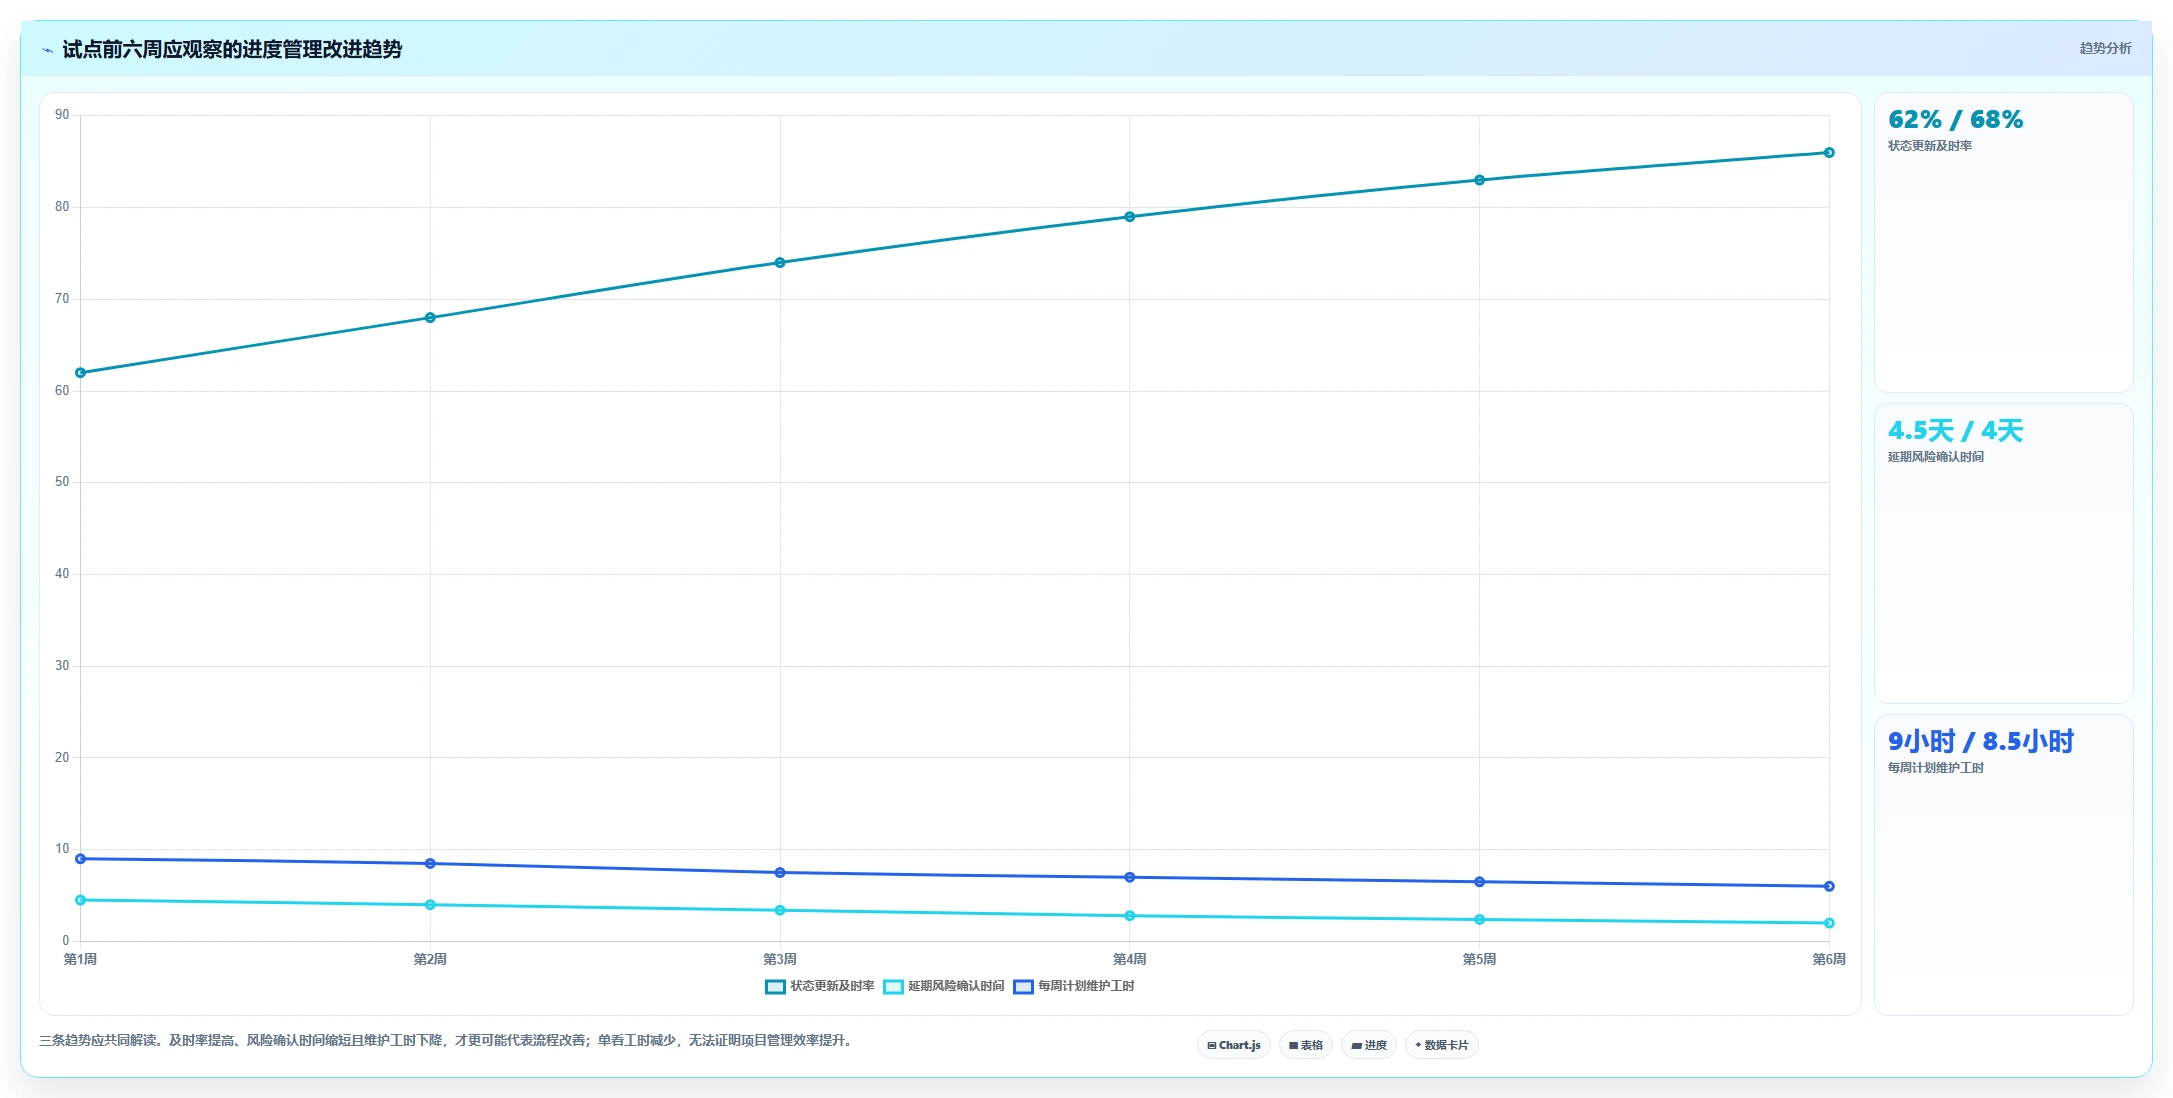Image resolution: width=2173 pixels, height=1098 pixels.
Task: Click the 状态更新及时率 point at 第2周
Action: pyautogui.click(x=430, y=318)
